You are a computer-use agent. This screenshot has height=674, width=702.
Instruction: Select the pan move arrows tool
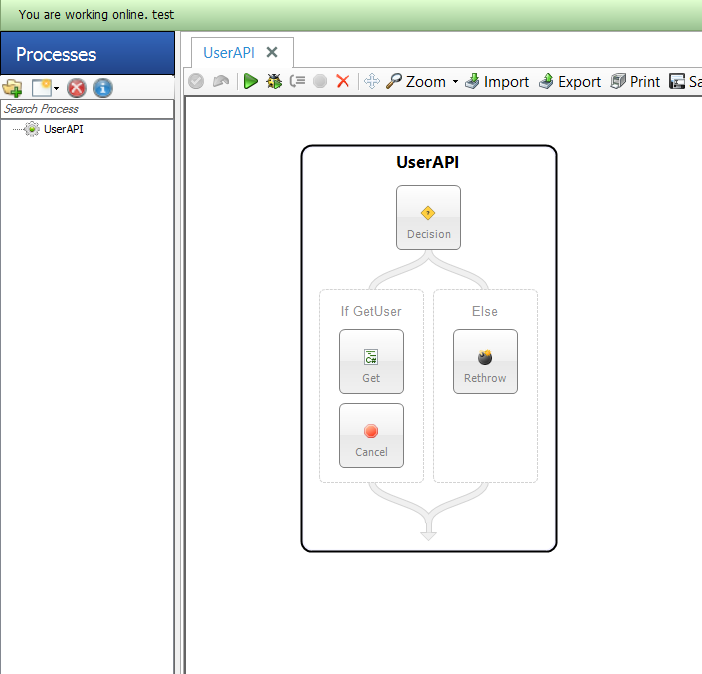[372, 82]
